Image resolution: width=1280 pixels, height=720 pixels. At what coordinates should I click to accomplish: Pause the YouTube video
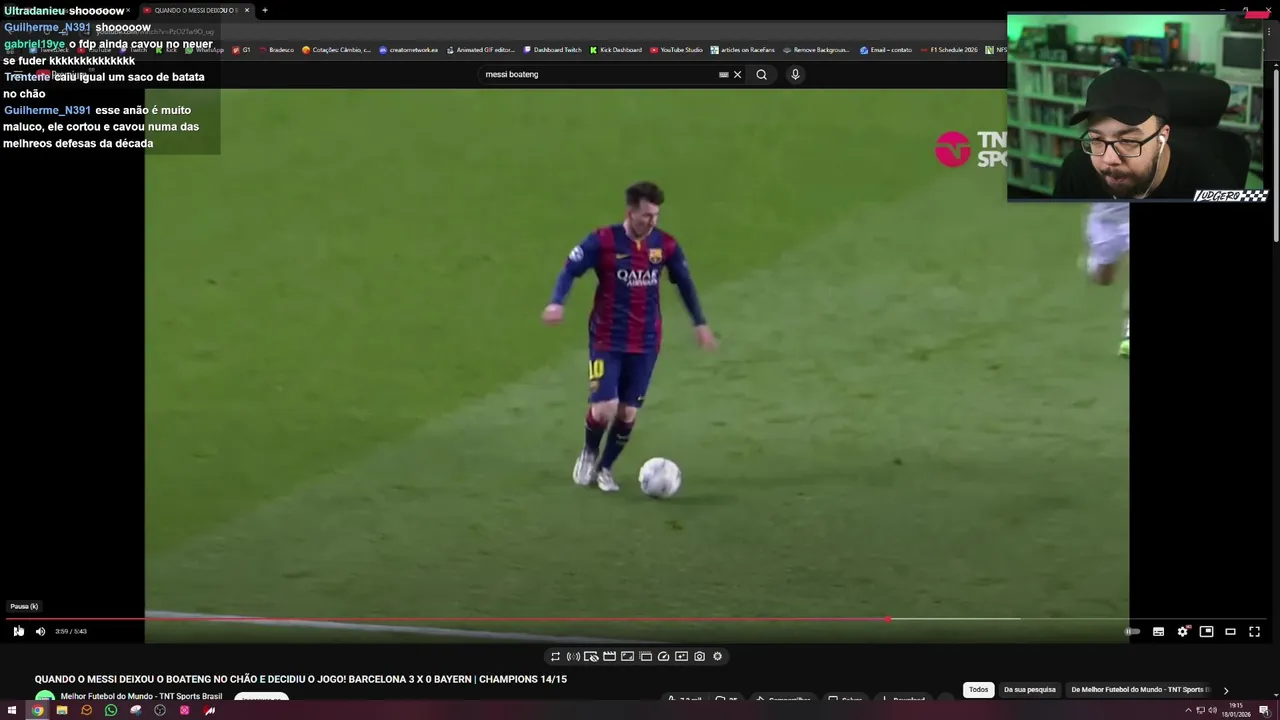click(18, 631)
